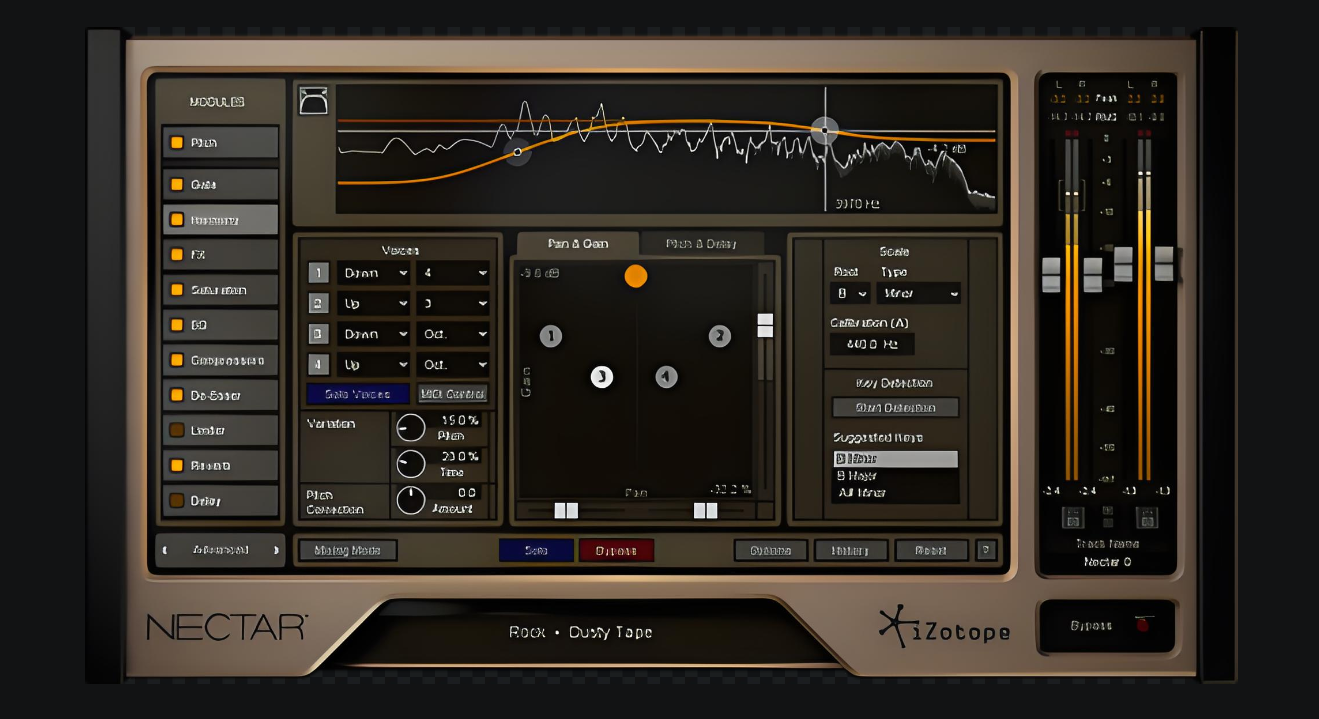Open voice 3 interval dropdown showing Oct.
The height and width of the screenshot is (719, 1319).
click(453, 334)
